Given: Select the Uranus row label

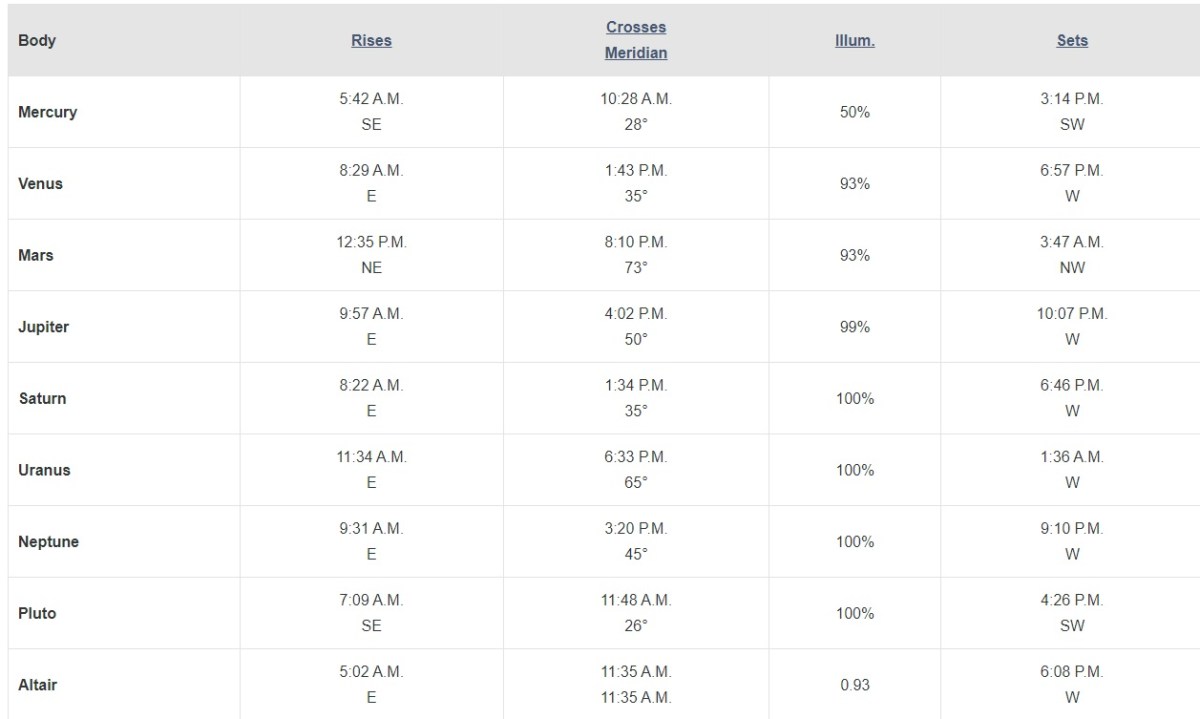Looking at the screenshot, I should point(44,470).
